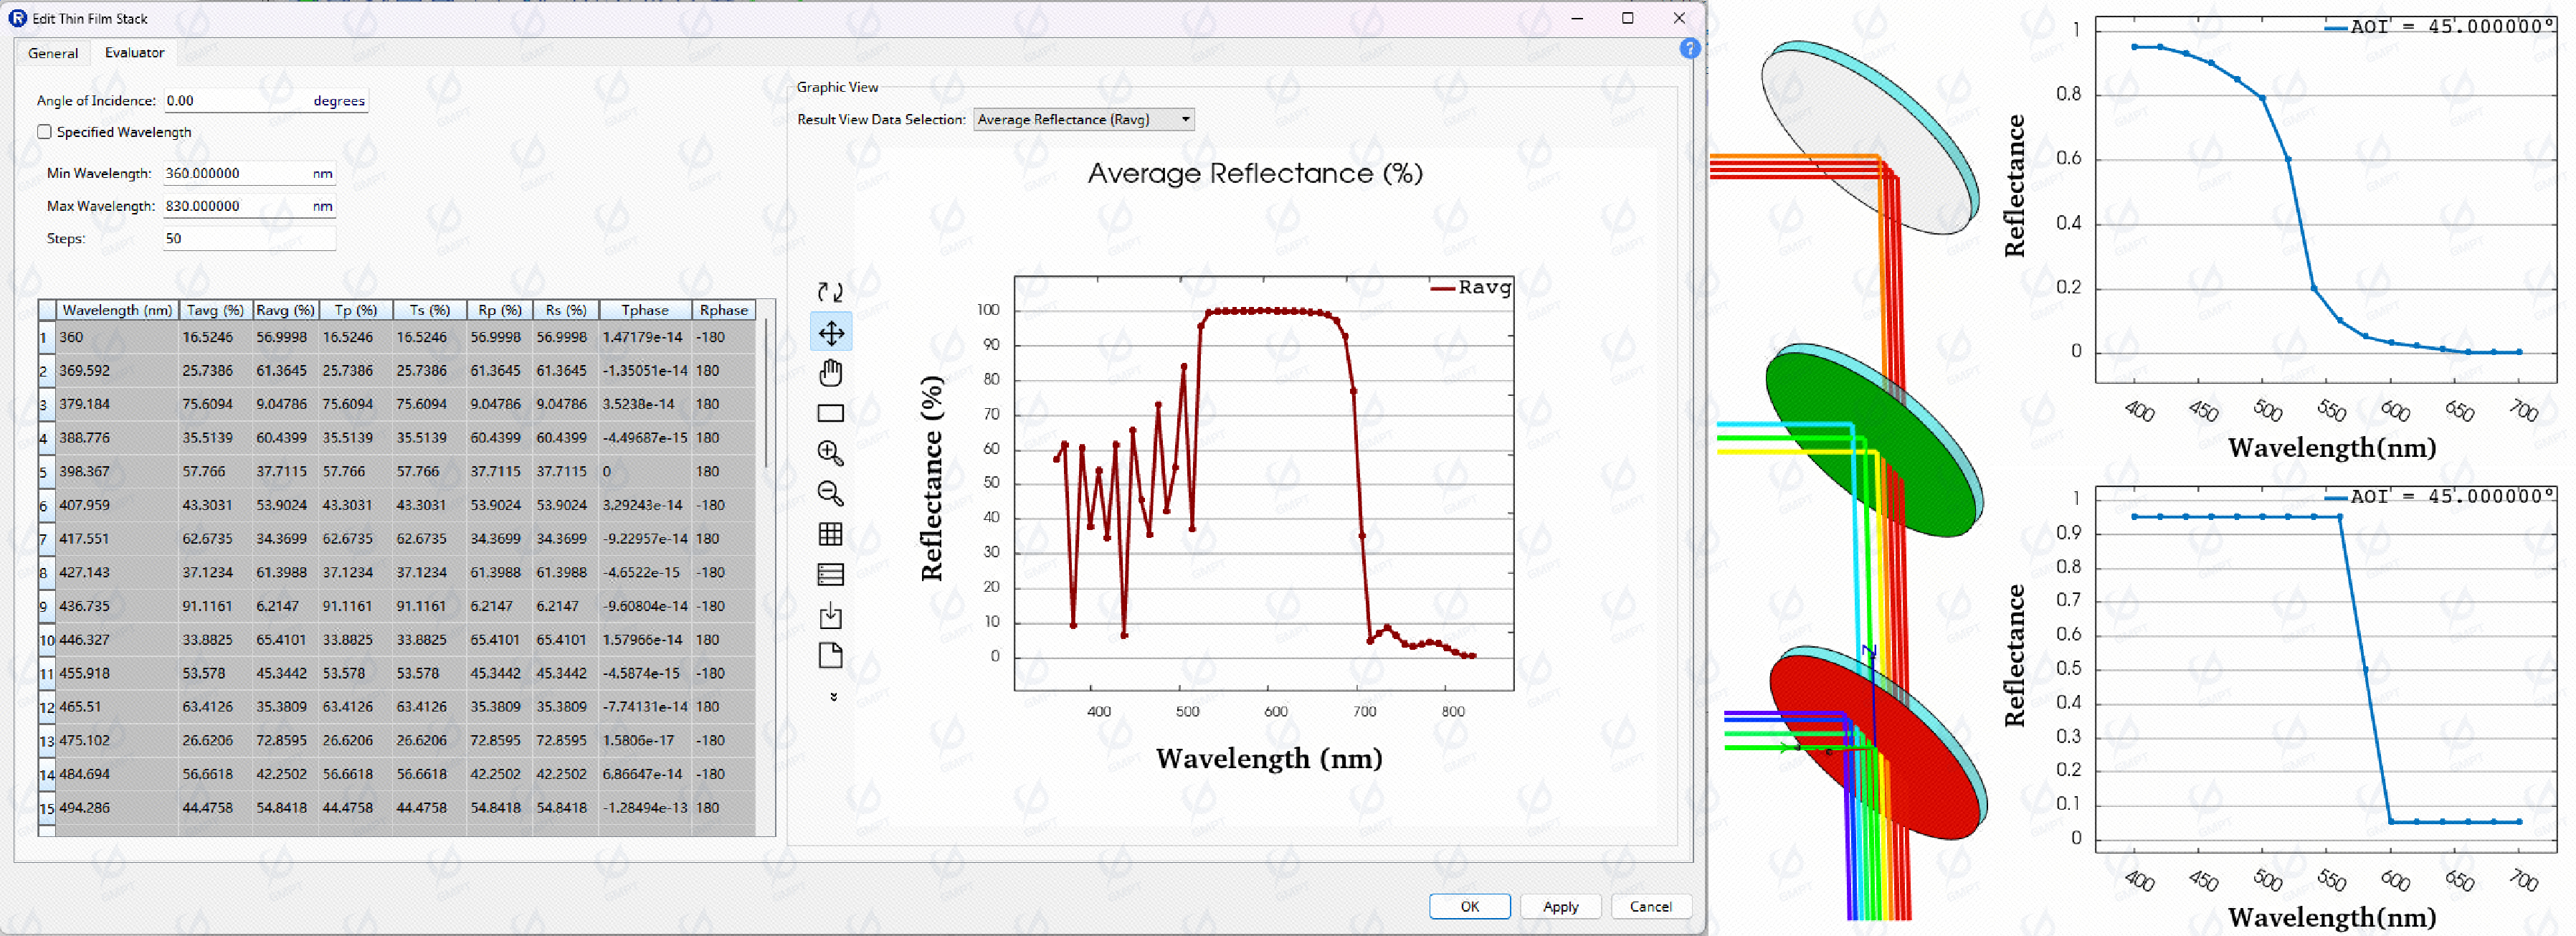Click the AOI legend in the lower reflectance chart

(x=2438, y=497)
